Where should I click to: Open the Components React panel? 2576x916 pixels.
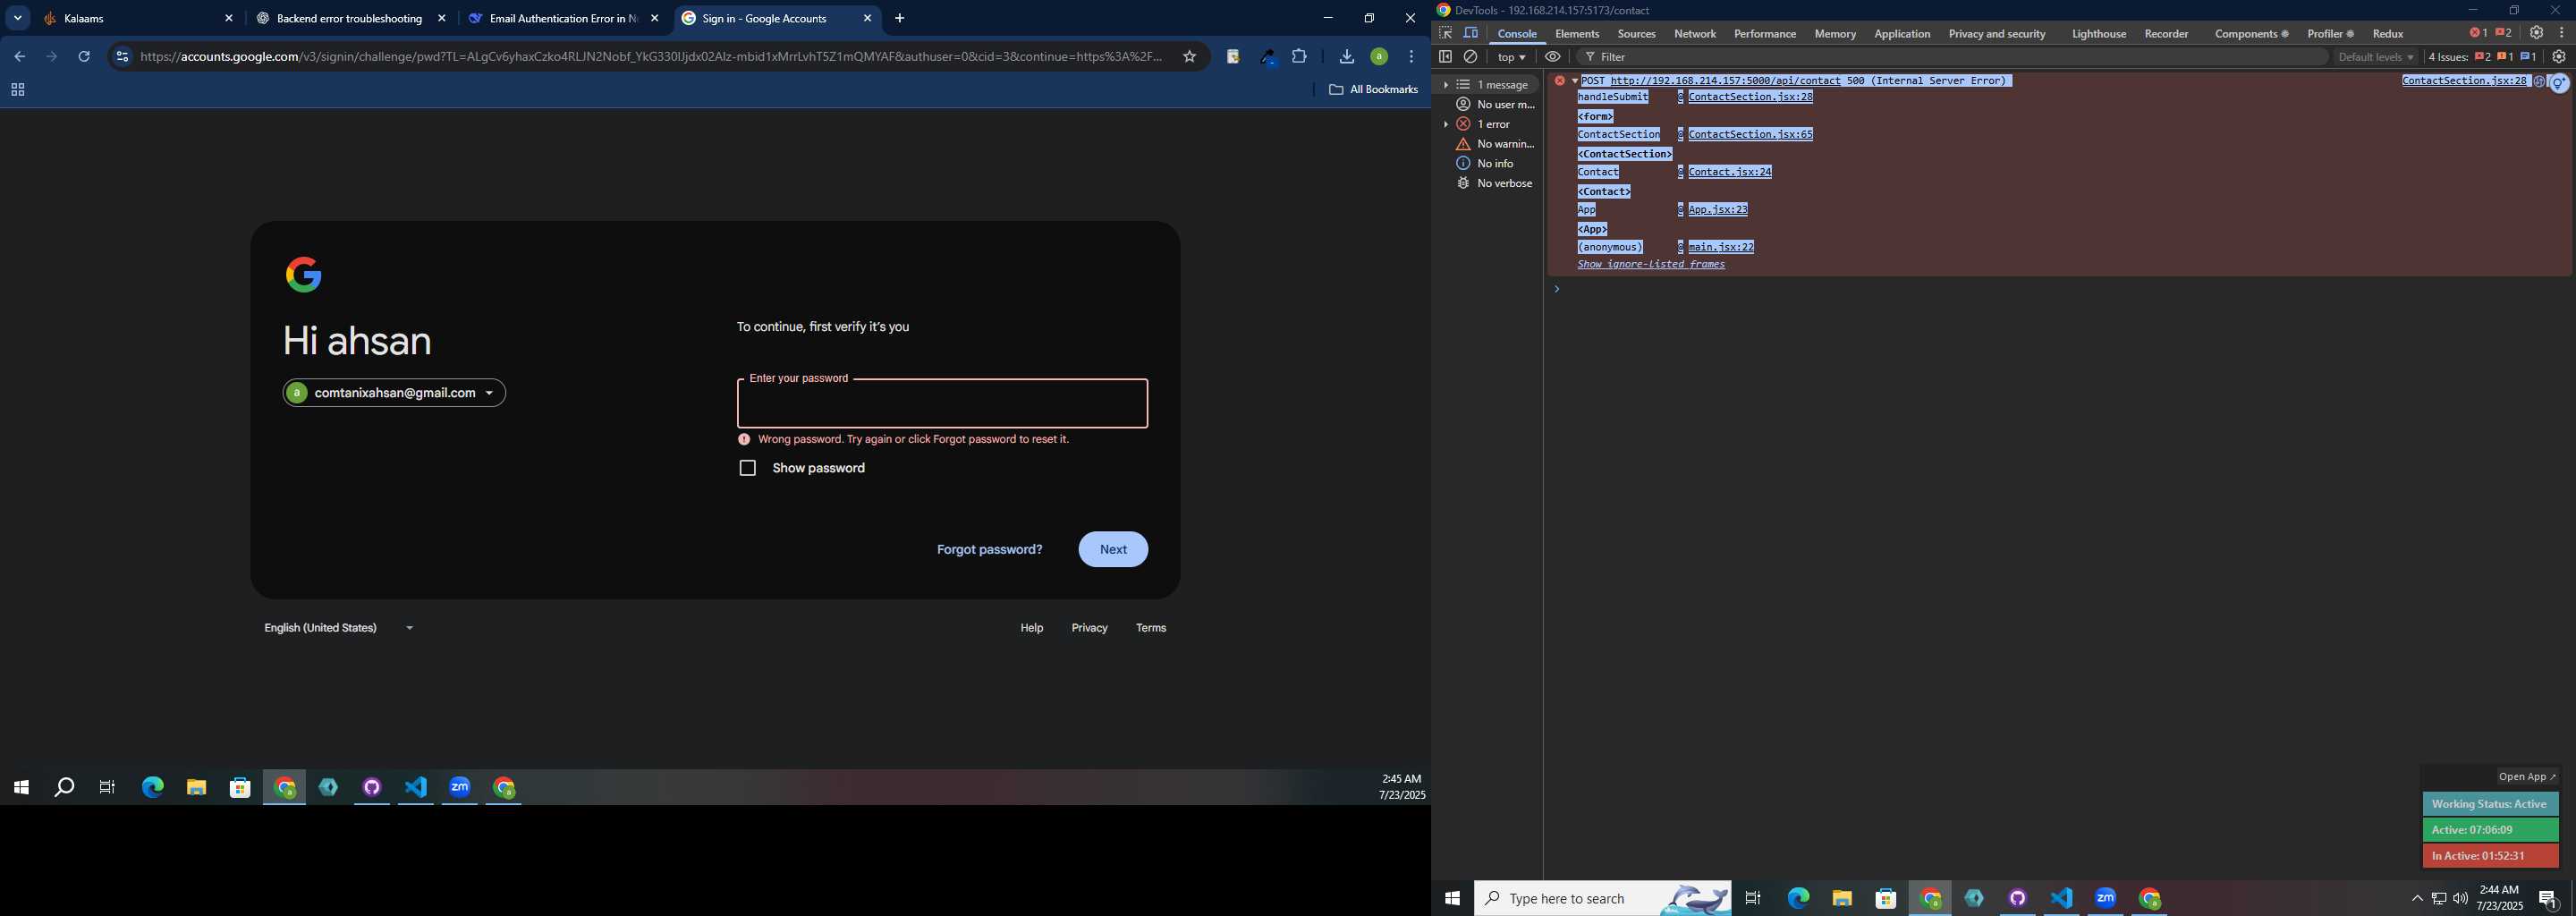[x=2251, y=34]
